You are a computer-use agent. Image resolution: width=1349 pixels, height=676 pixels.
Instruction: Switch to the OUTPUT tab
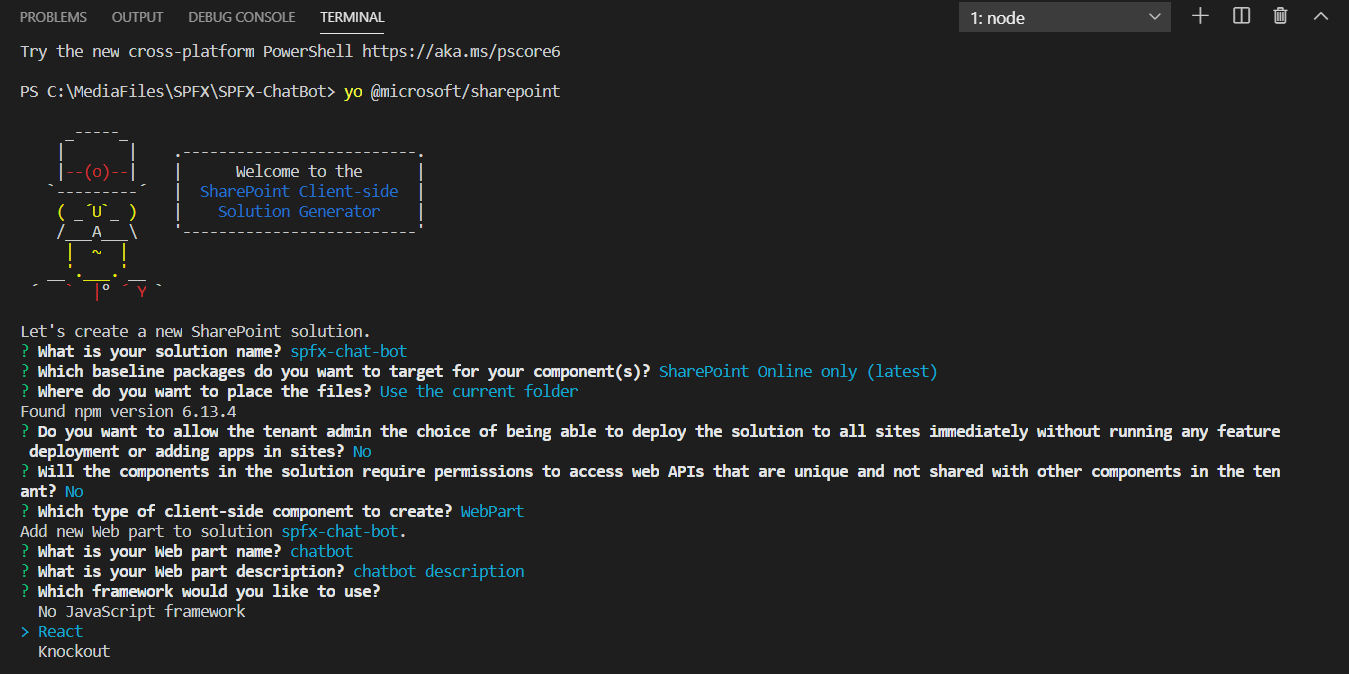tap(137, 16)
